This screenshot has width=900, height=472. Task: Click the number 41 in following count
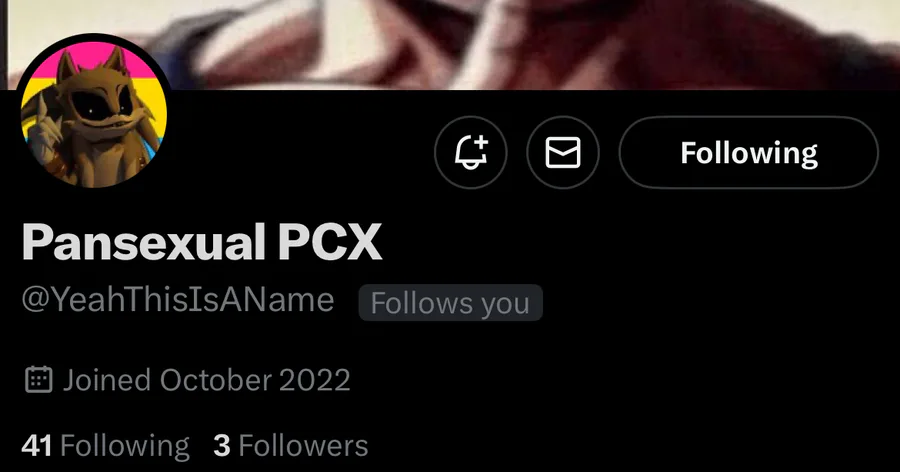pos(37,446)
